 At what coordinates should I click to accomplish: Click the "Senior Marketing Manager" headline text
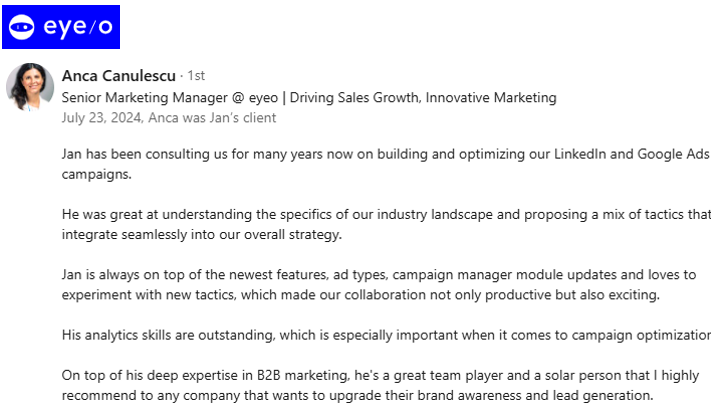(141, 97)
